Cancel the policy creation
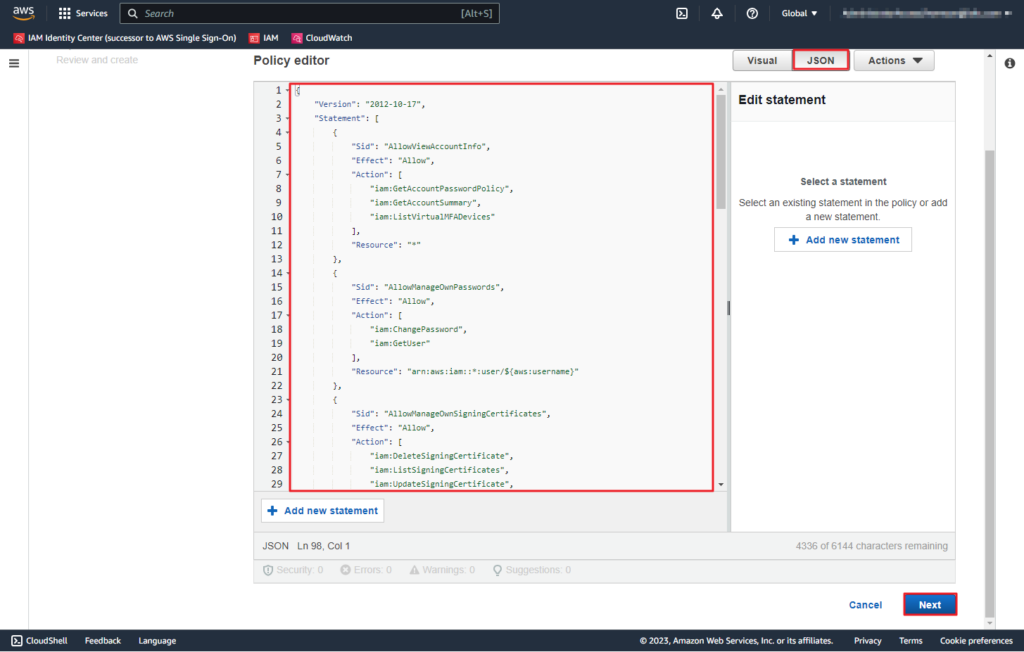Screen dimensions: 1024x652 point(865,605)
